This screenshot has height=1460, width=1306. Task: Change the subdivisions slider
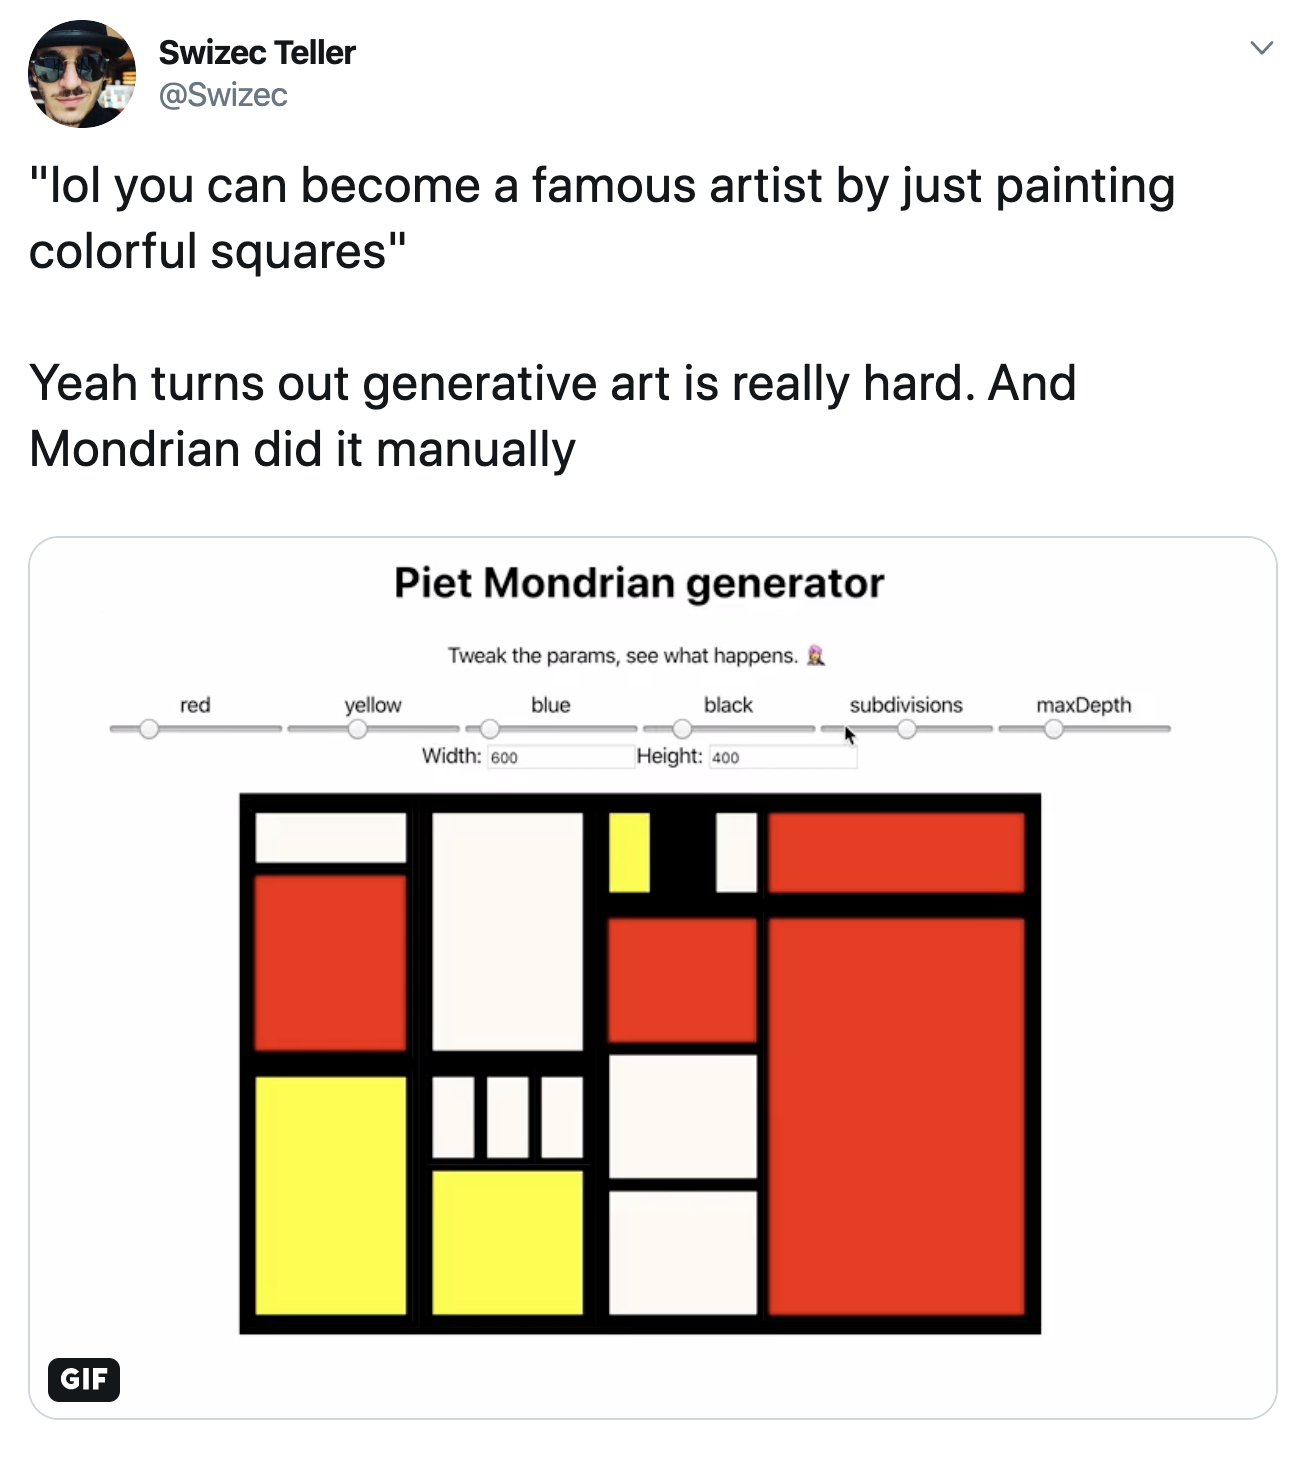click(x=908, y=731)
